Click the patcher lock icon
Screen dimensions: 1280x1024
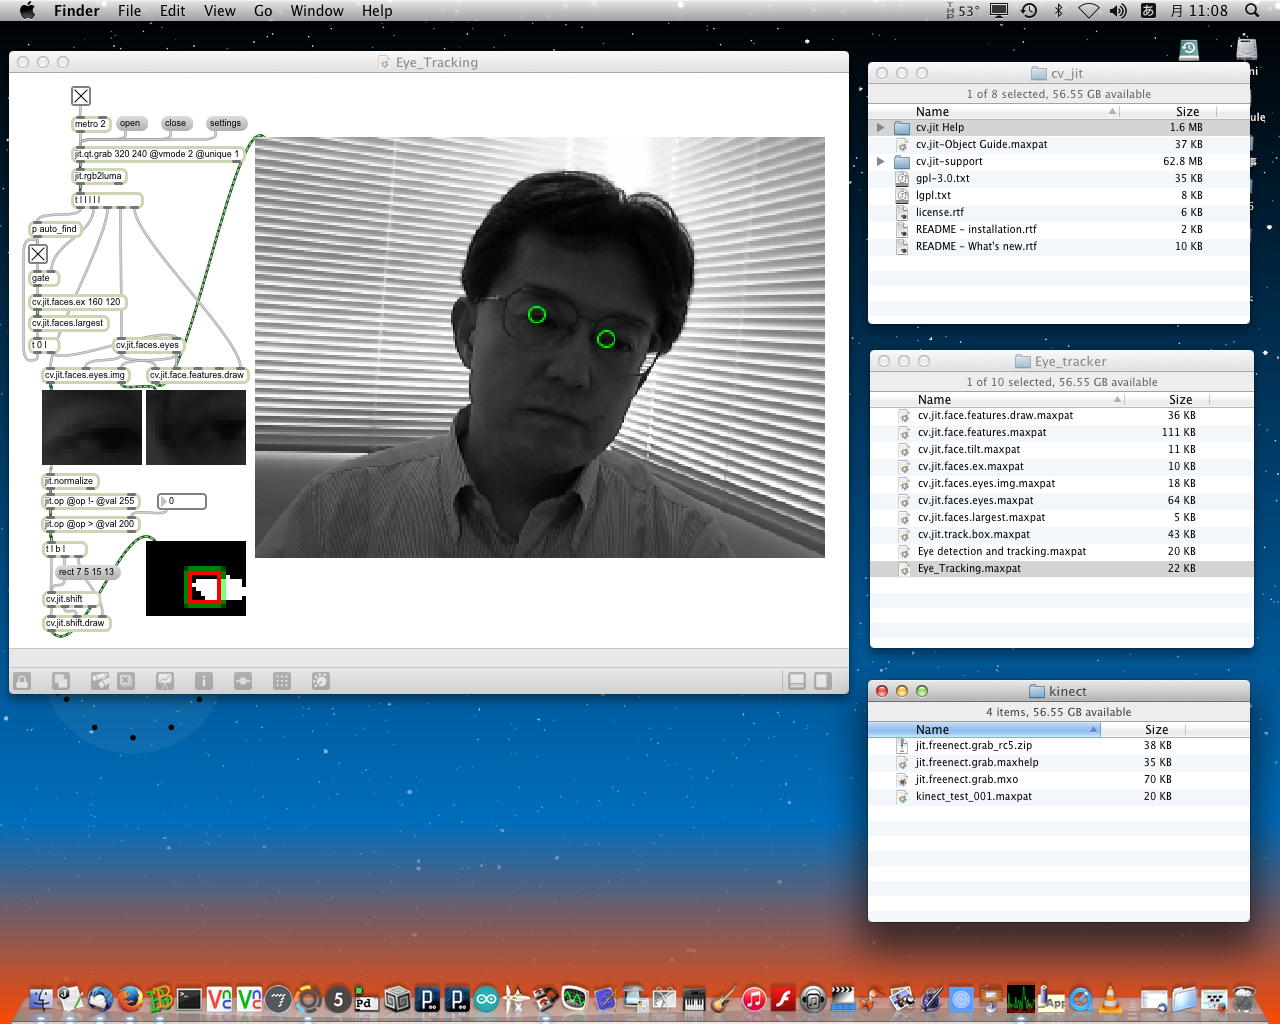click(x=22, y=681)
